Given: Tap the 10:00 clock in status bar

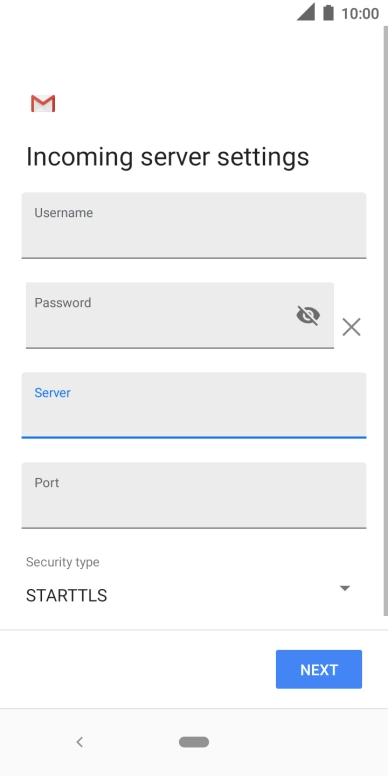Looking at the screenshot, I should (x=360, y=13).
